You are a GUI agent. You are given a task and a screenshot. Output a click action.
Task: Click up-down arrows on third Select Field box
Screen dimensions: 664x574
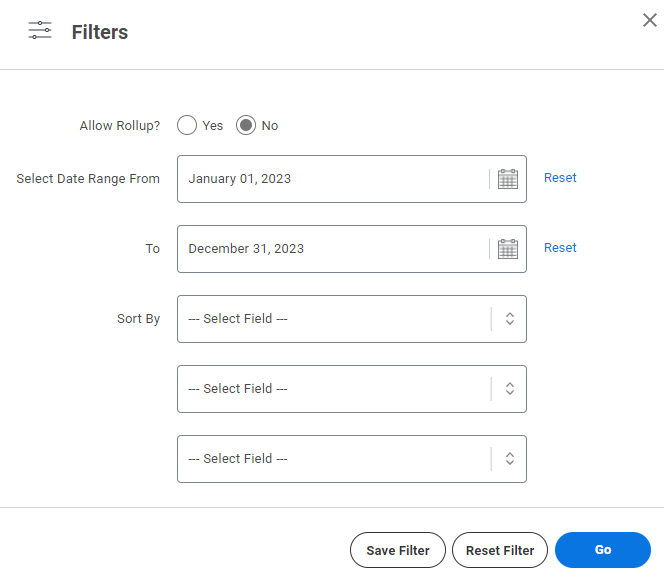click(x=510, y=458)
